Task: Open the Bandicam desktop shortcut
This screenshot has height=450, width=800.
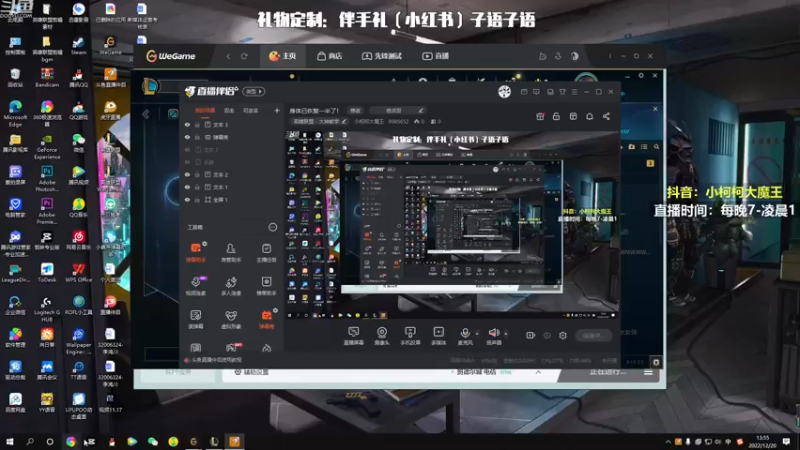Action: 47,78
